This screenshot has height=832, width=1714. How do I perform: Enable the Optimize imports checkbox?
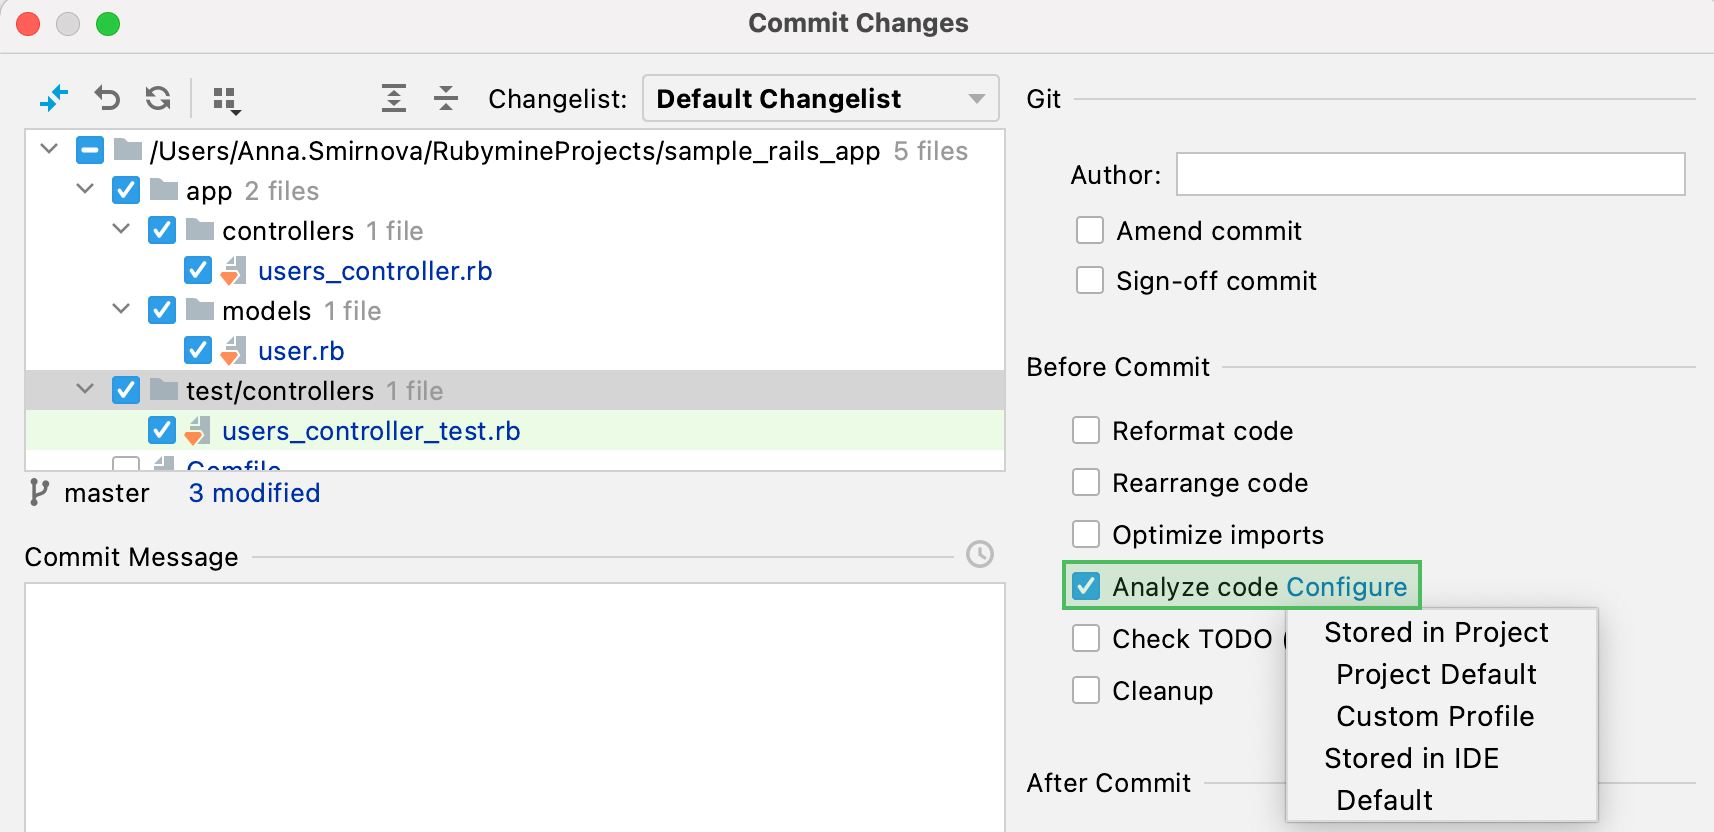[x=1086, y=534]
